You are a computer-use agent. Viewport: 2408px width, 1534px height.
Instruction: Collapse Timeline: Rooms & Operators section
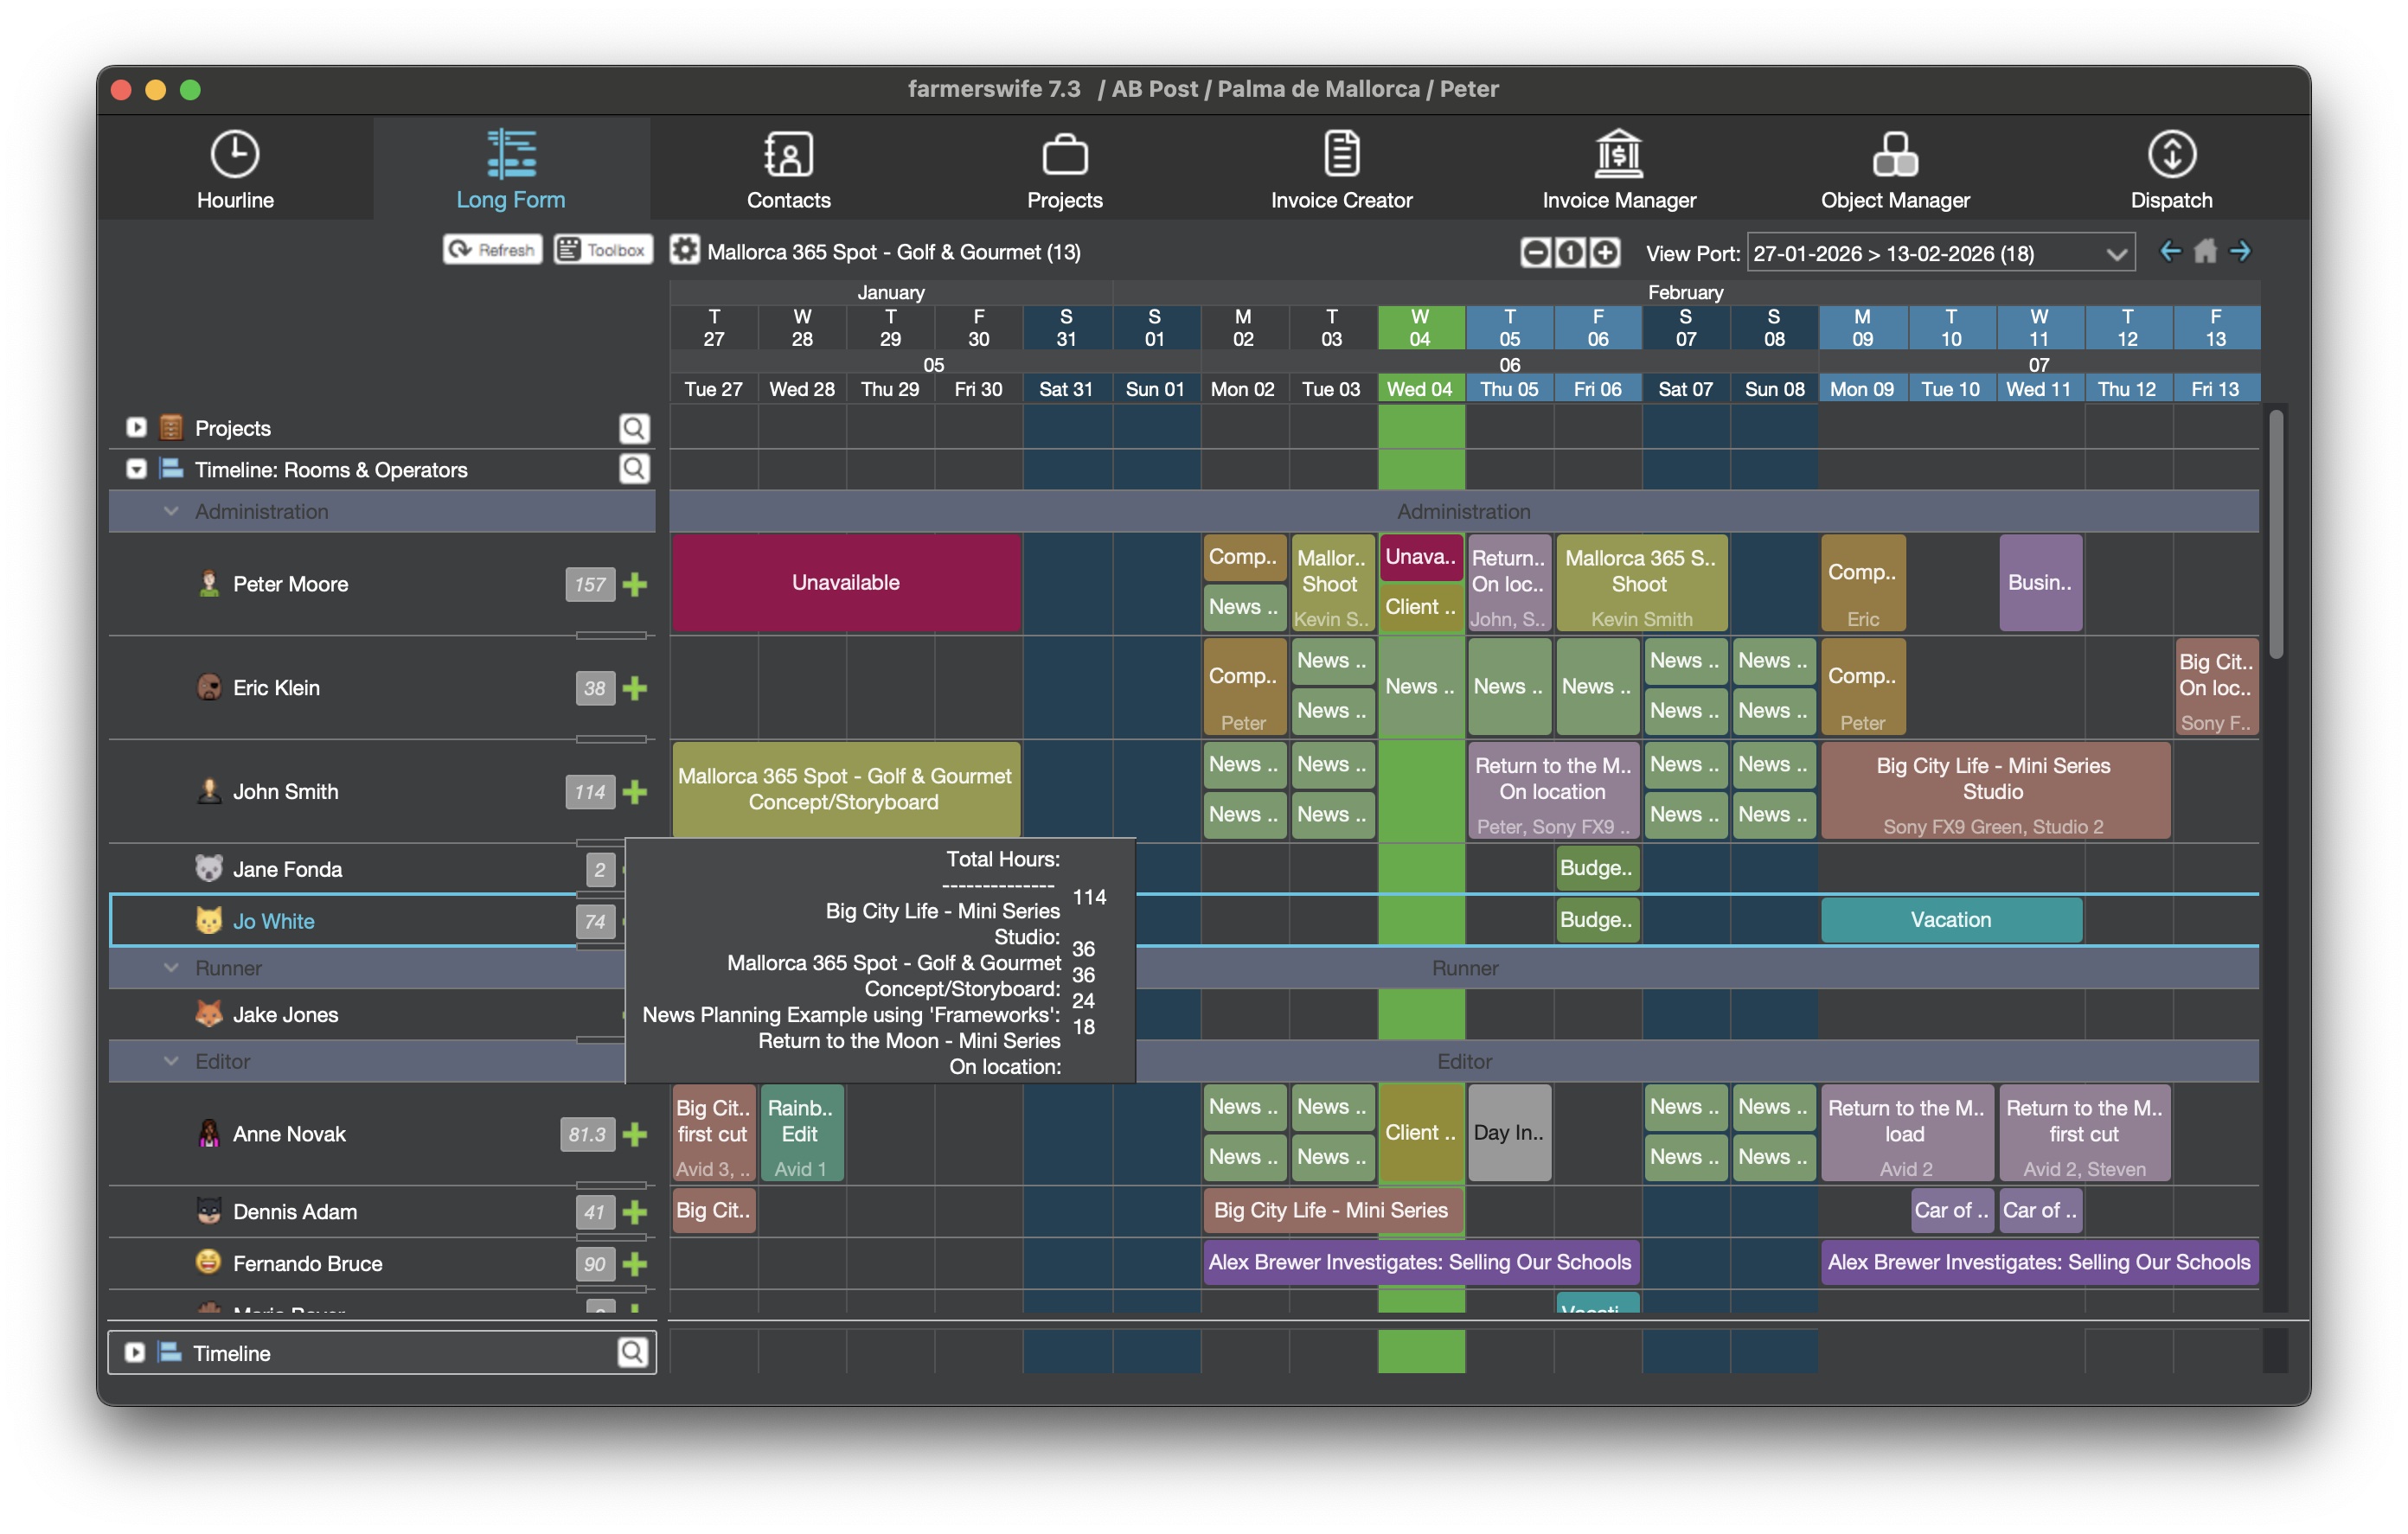pyautogui.click(x=136, y=469)
